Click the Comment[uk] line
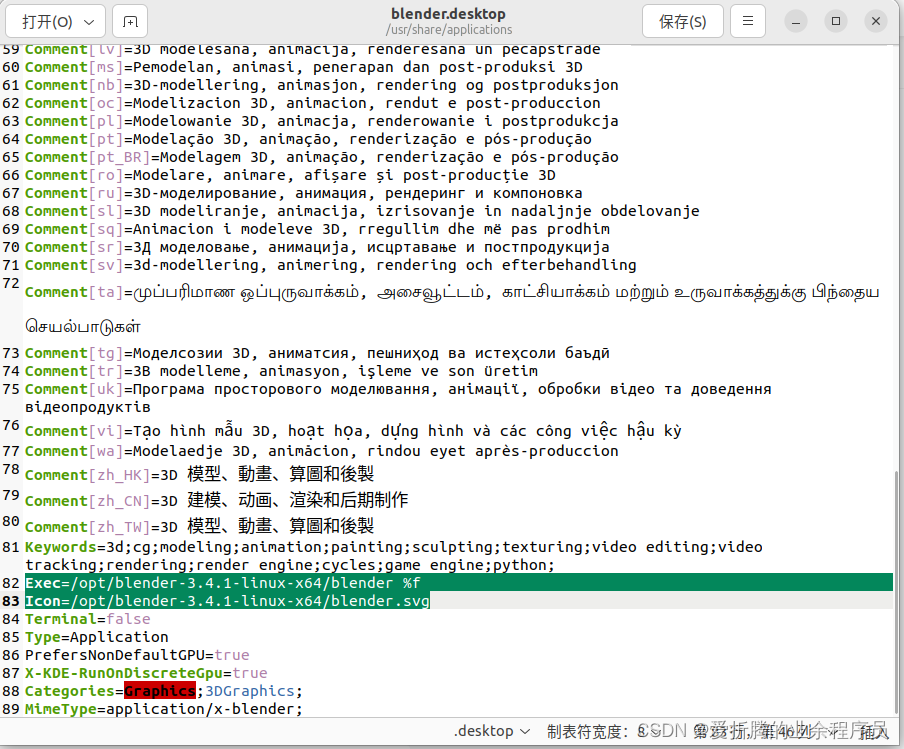The image size is (904, 749). click(398, 398)
